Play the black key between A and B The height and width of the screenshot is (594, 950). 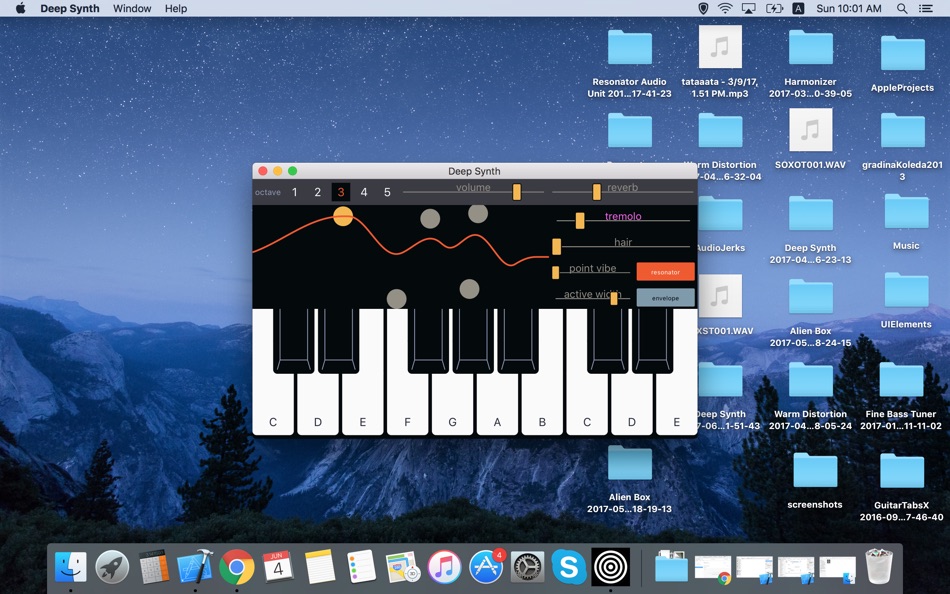pyautogui.click(x=518, y=340)
